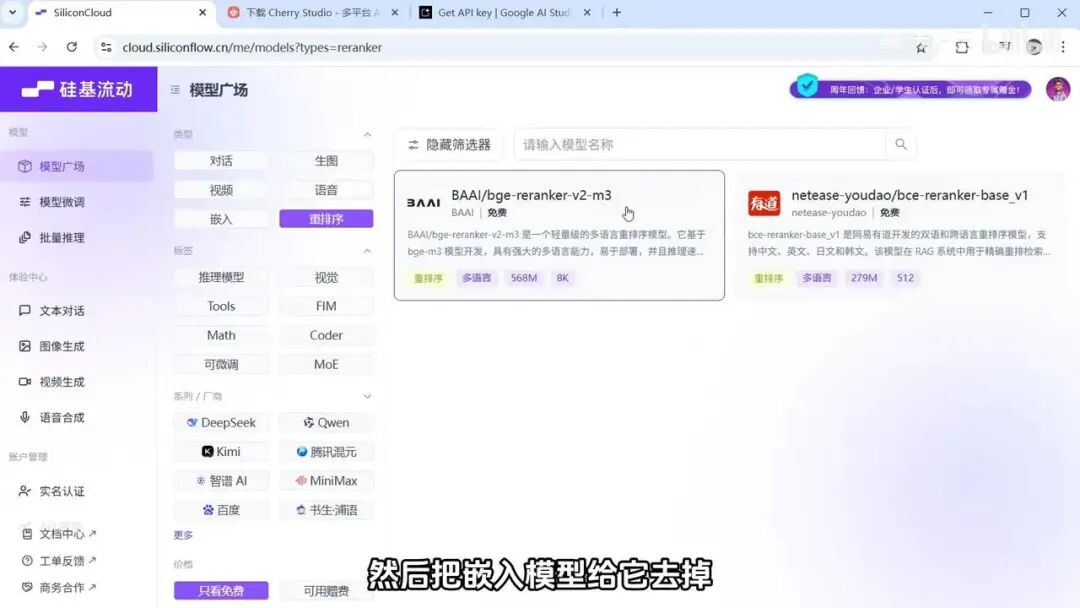Open the BAAI/bge-reranker-v2-m3 model card
The height and width of the screenshot is (608, 1080).
click(x=559, y=235)
